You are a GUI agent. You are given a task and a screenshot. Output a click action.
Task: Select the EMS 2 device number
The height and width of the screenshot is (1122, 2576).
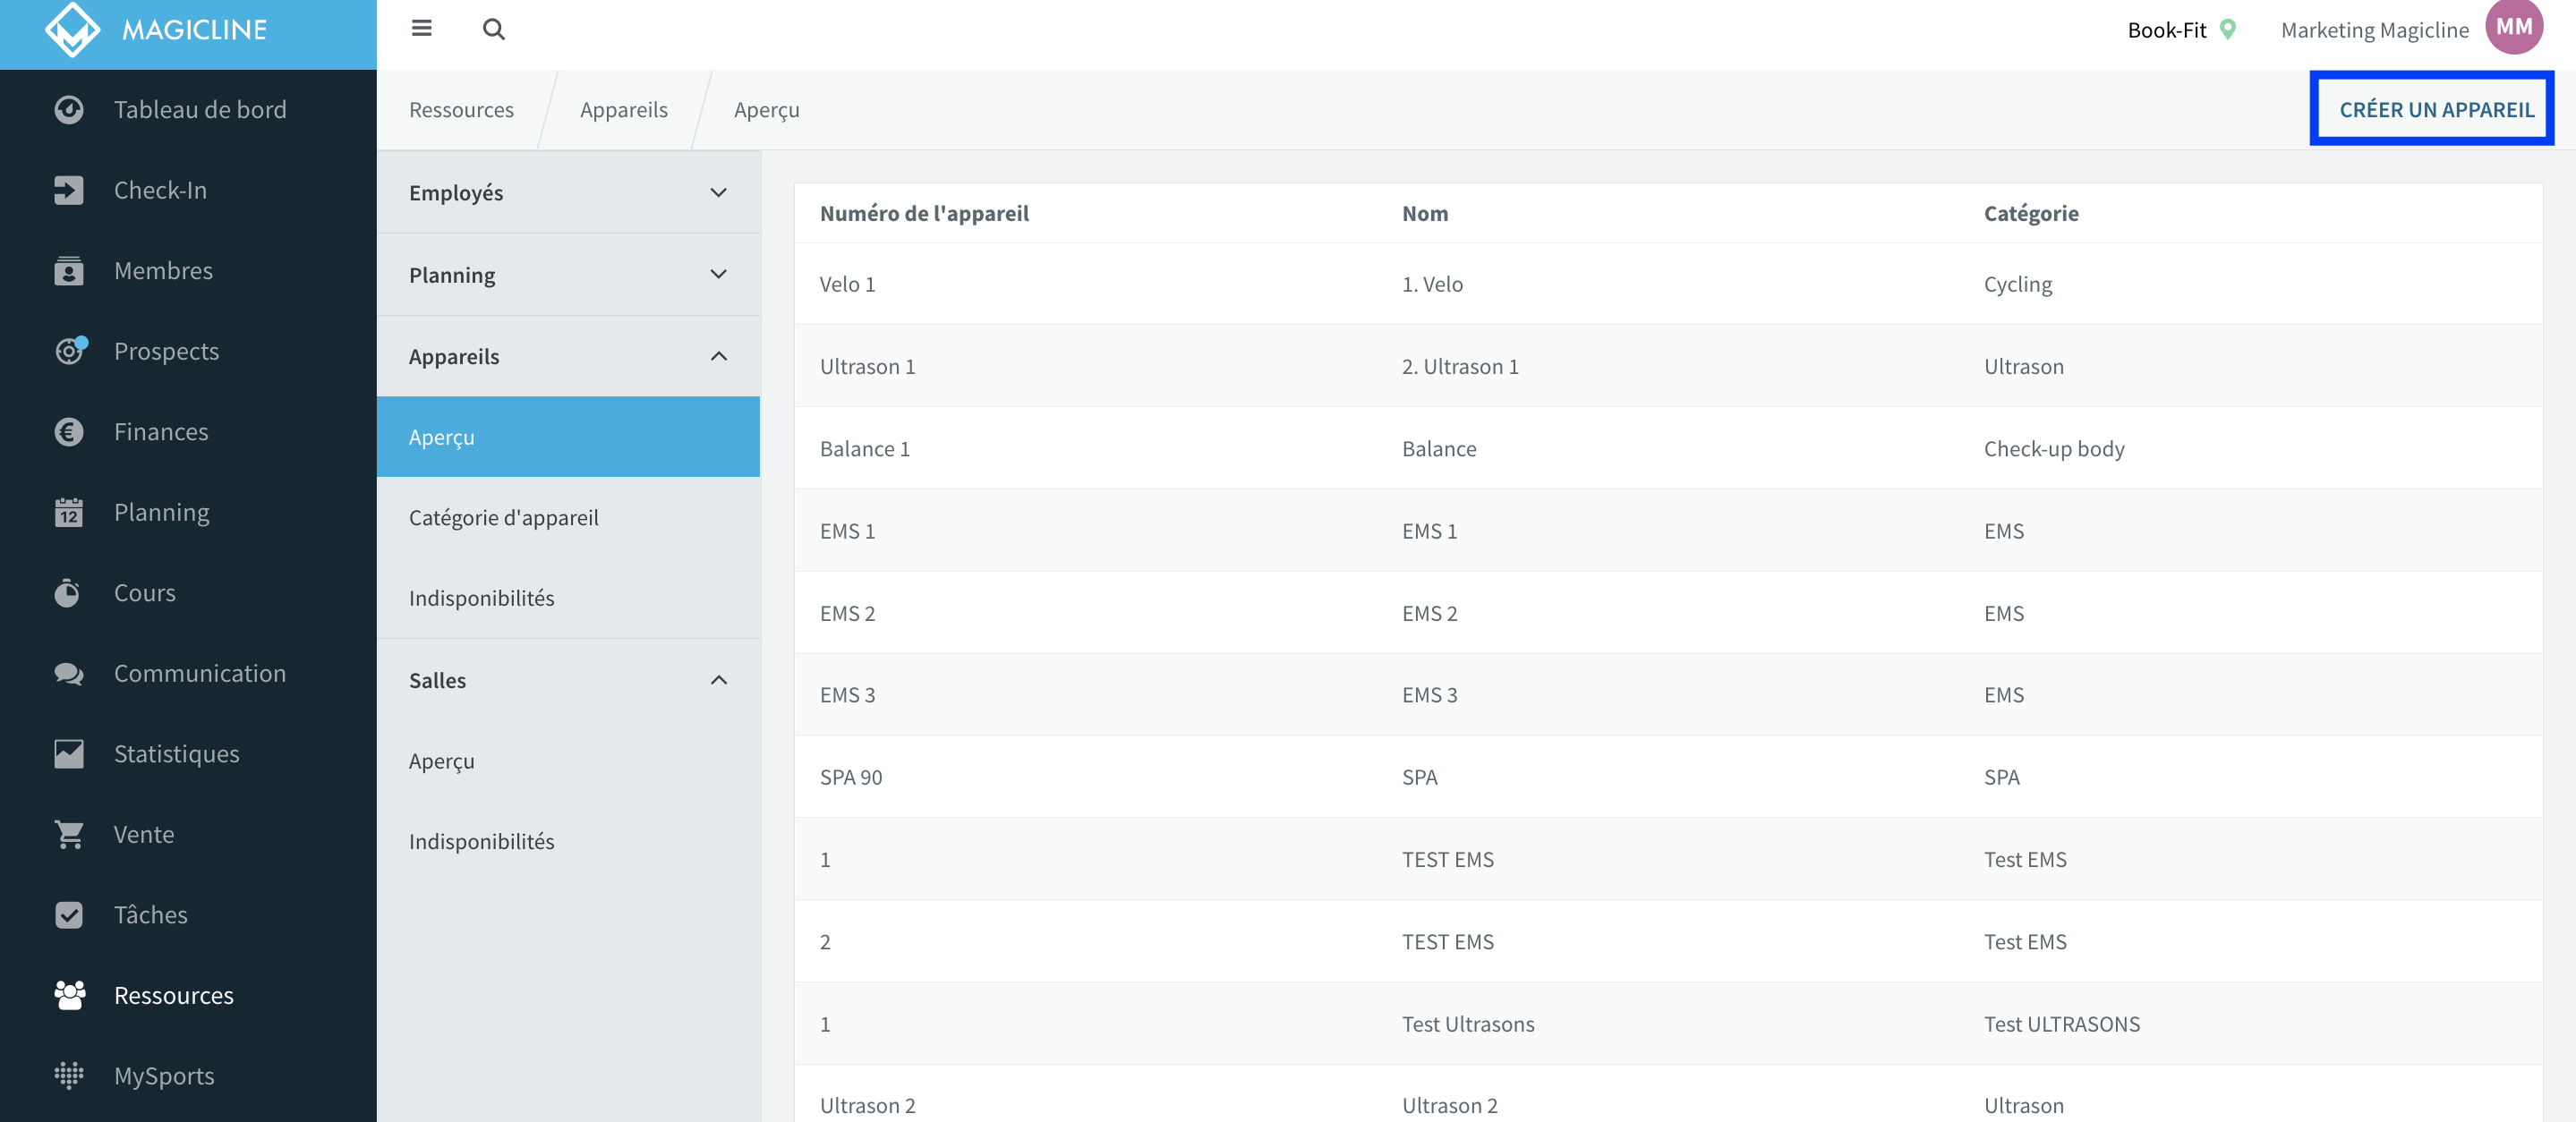[x=847, y=613]
